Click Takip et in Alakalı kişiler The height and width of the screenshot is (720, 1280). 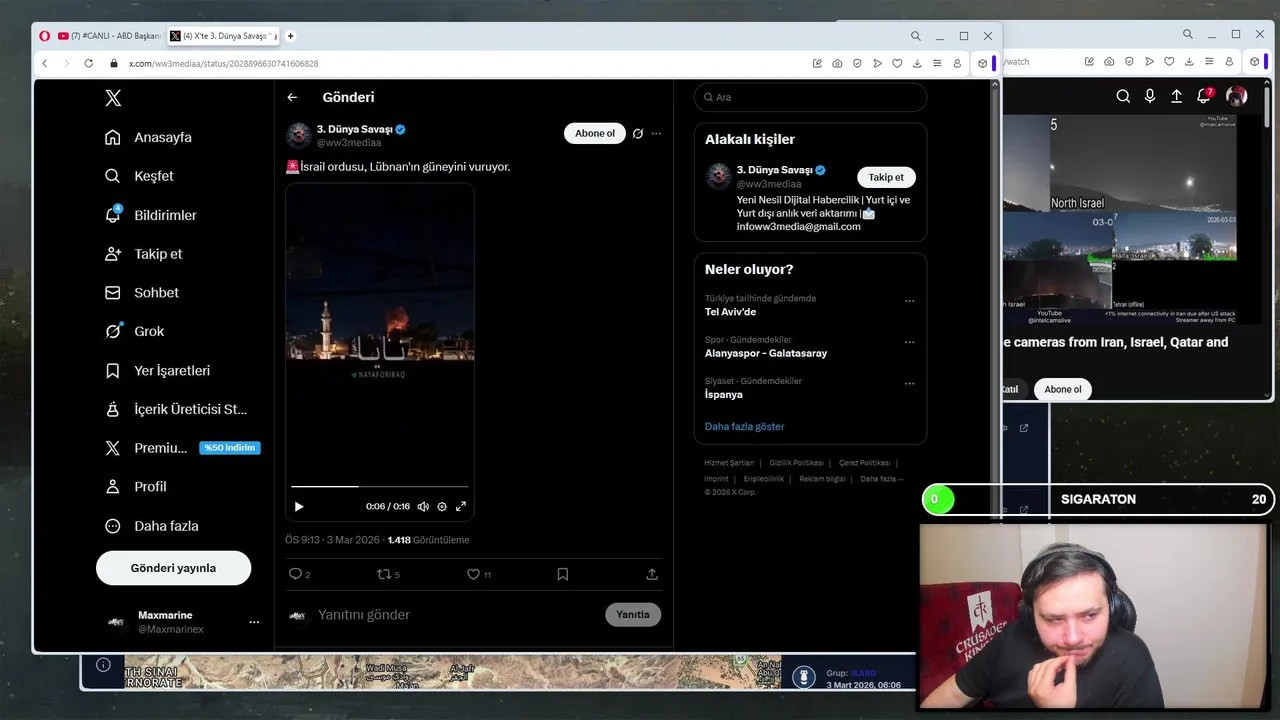point(886,177)
